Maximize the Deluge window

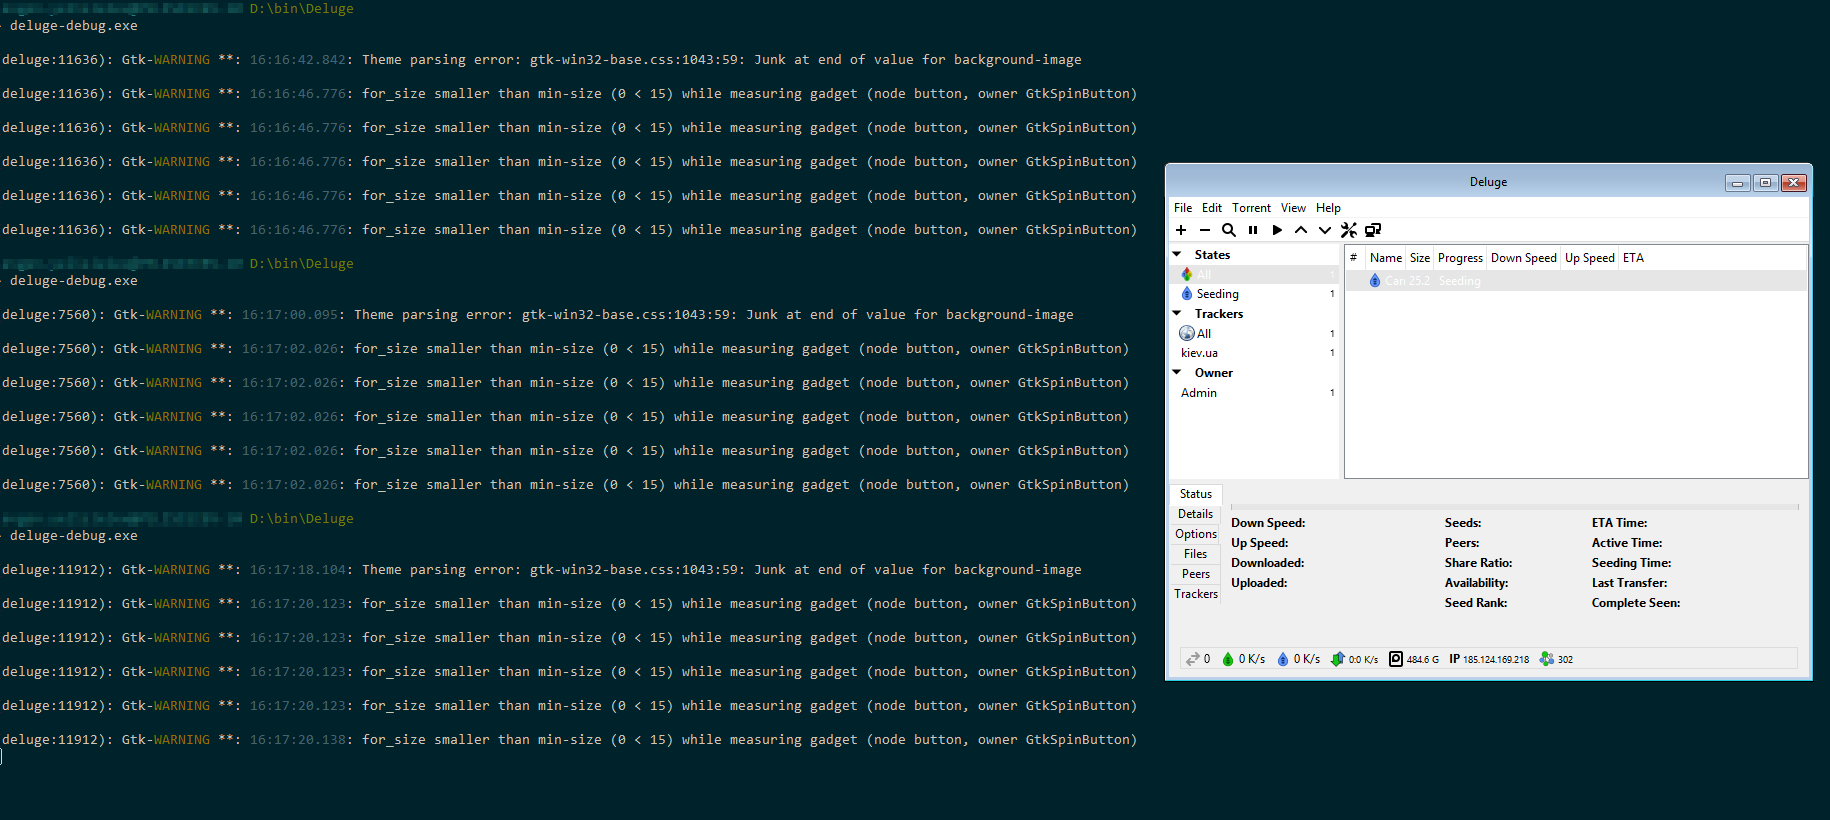(1765, 182)
